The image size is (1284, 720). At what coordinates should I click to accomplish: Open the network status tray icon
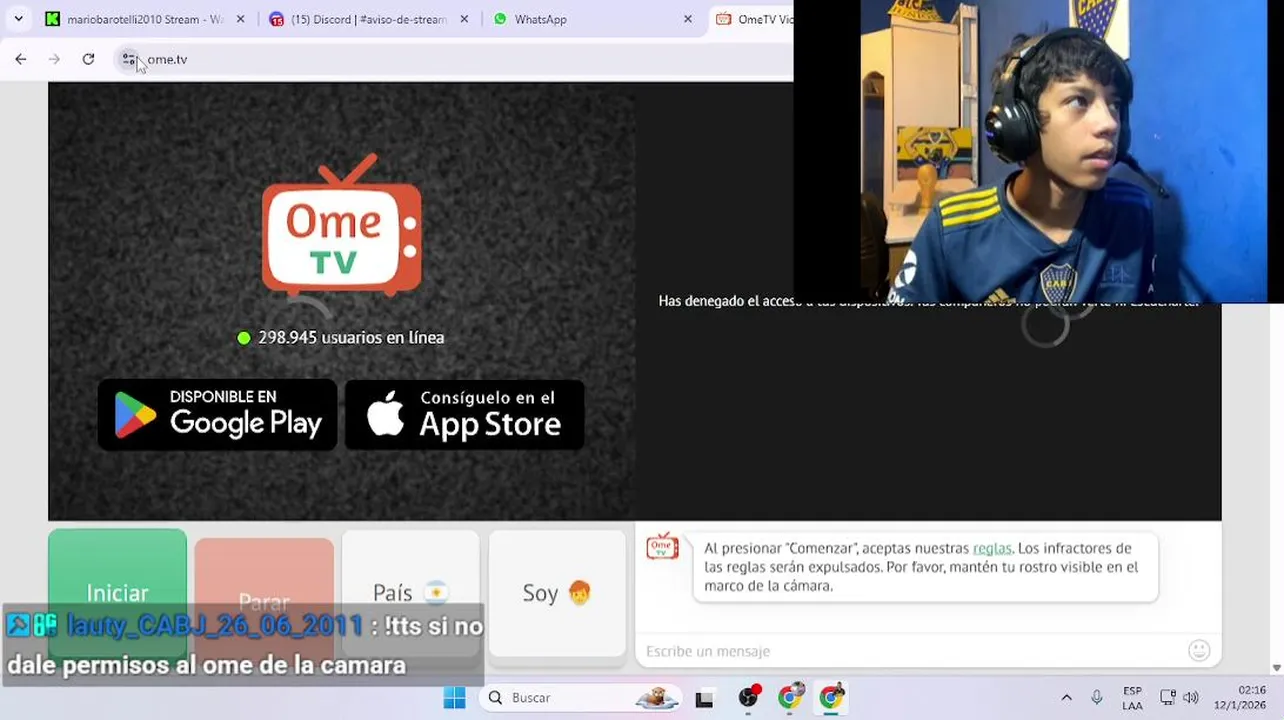point(1167,698)
